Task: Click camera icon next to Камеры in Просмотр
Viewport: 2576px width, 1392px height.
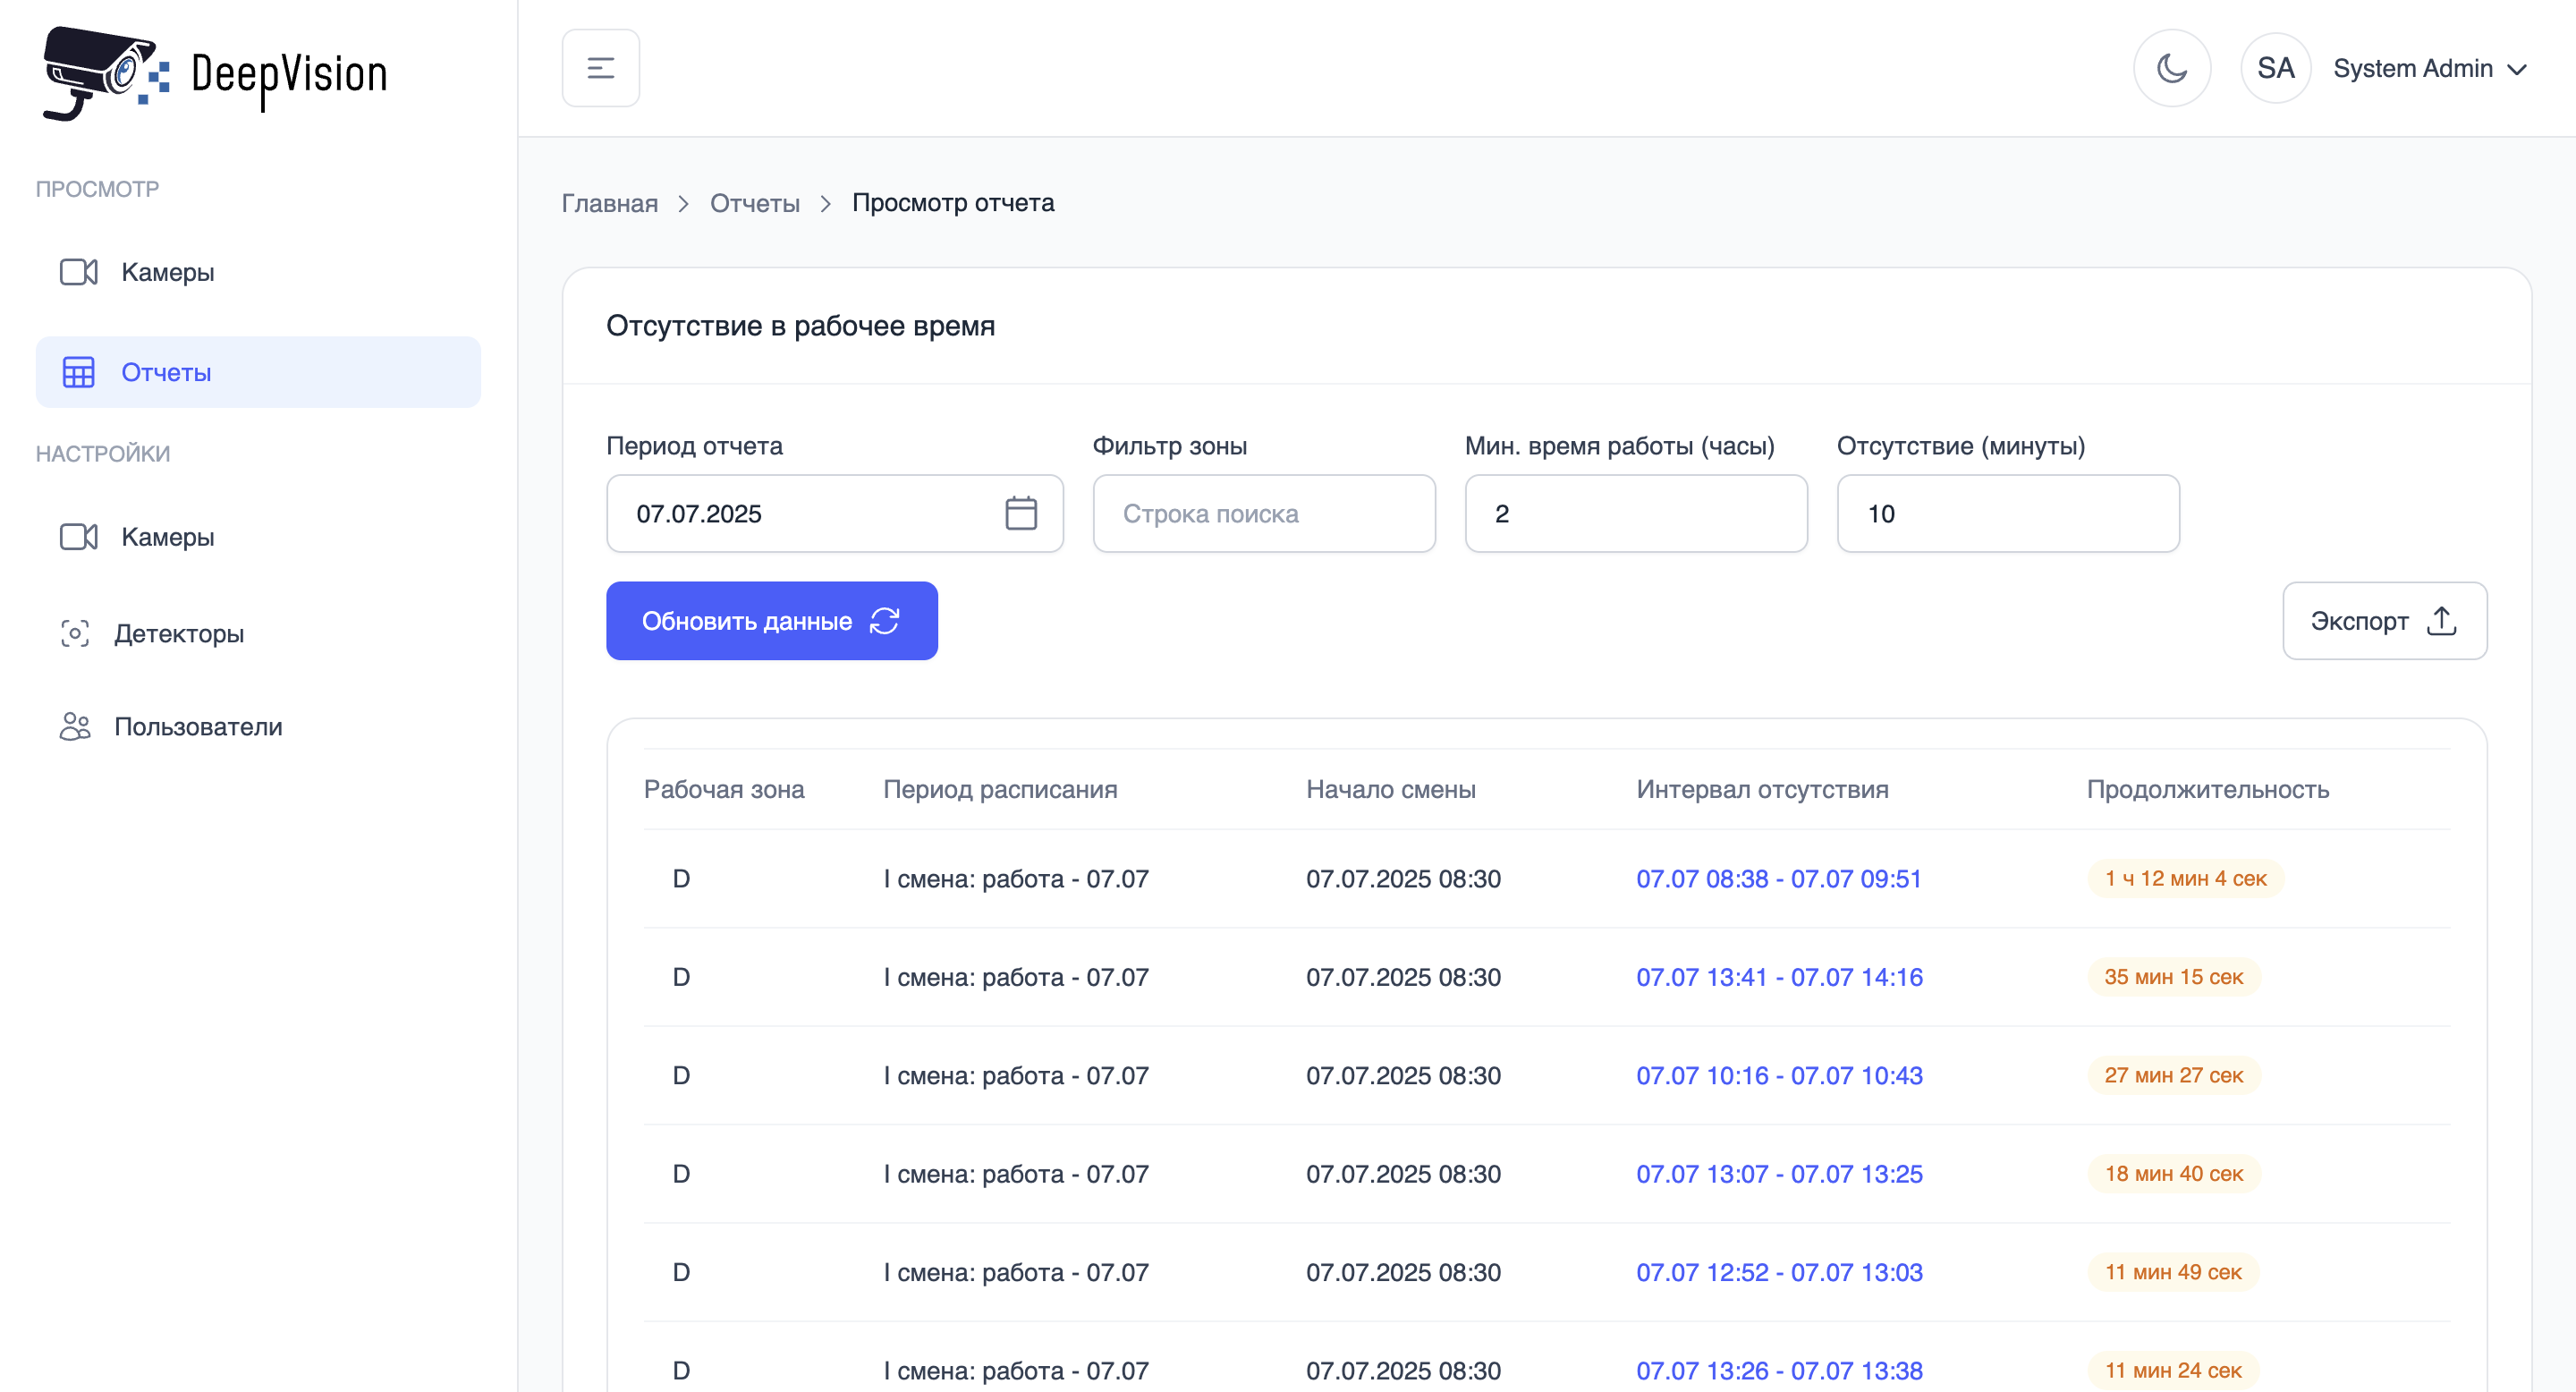Action: pos(78,272)
